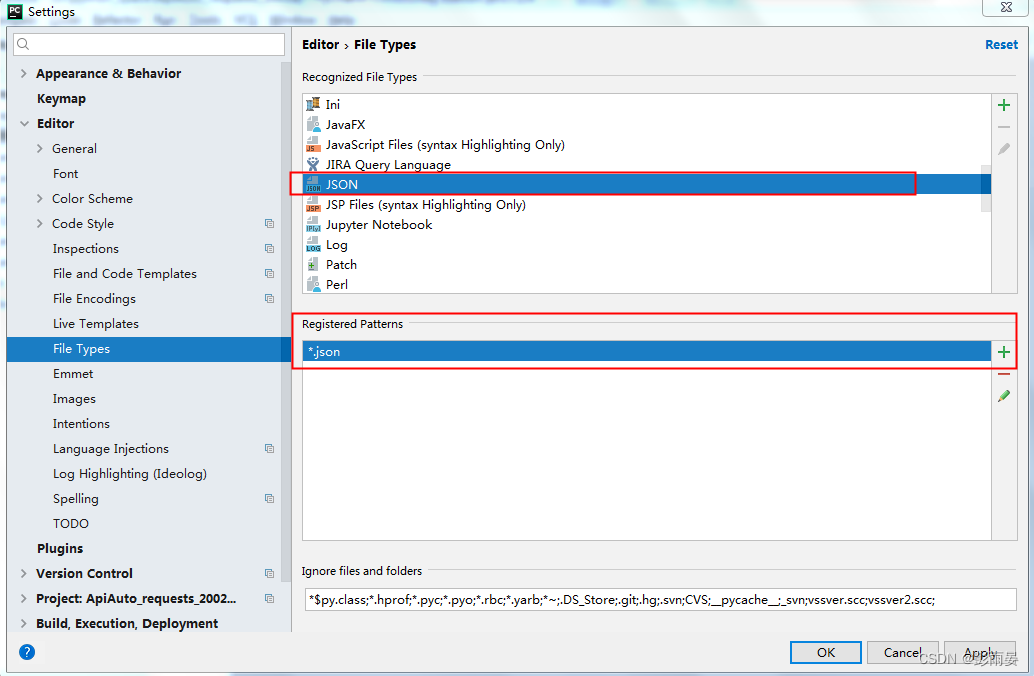Click the project-level icon beside Code Style
Screen dimensions: 1034x676
click(x=269, y=224)
